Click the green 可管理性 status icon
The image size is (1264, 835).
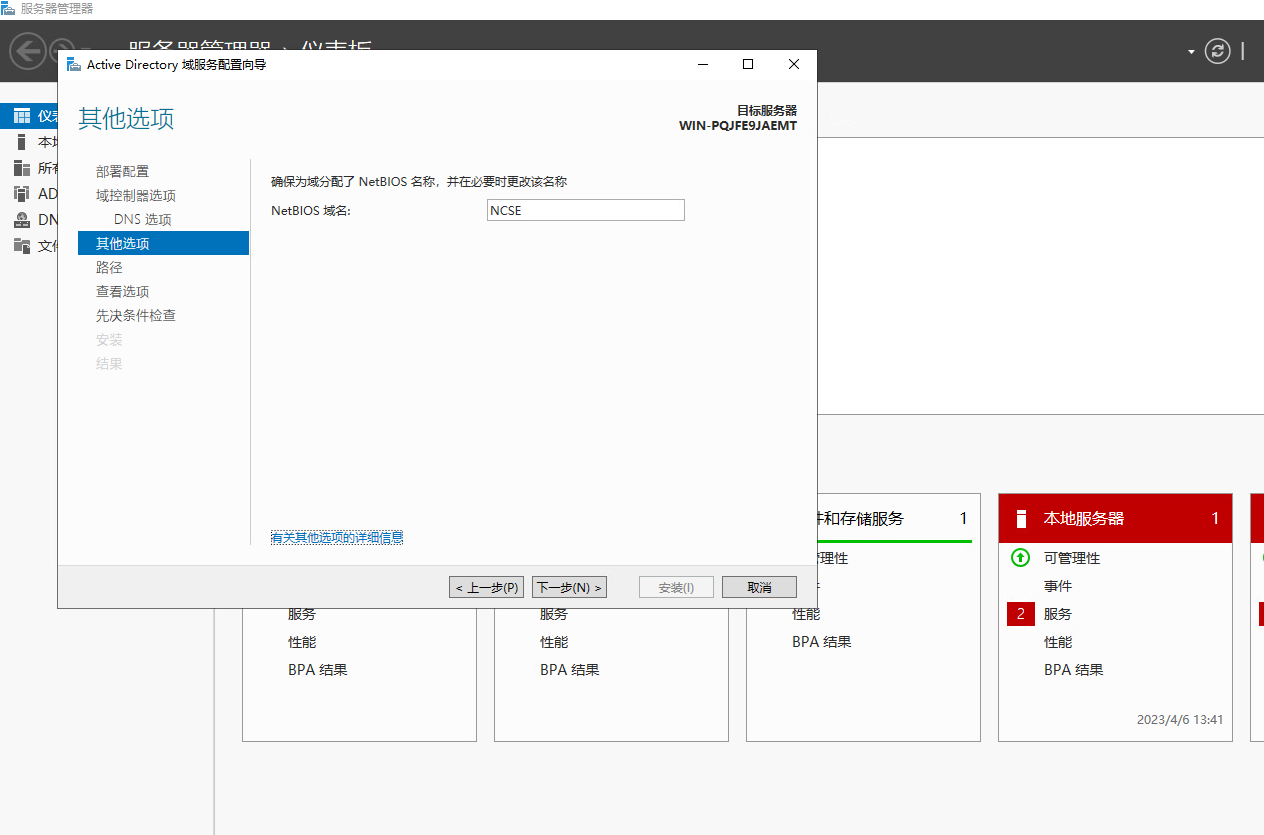click(x=1020, y=558)
